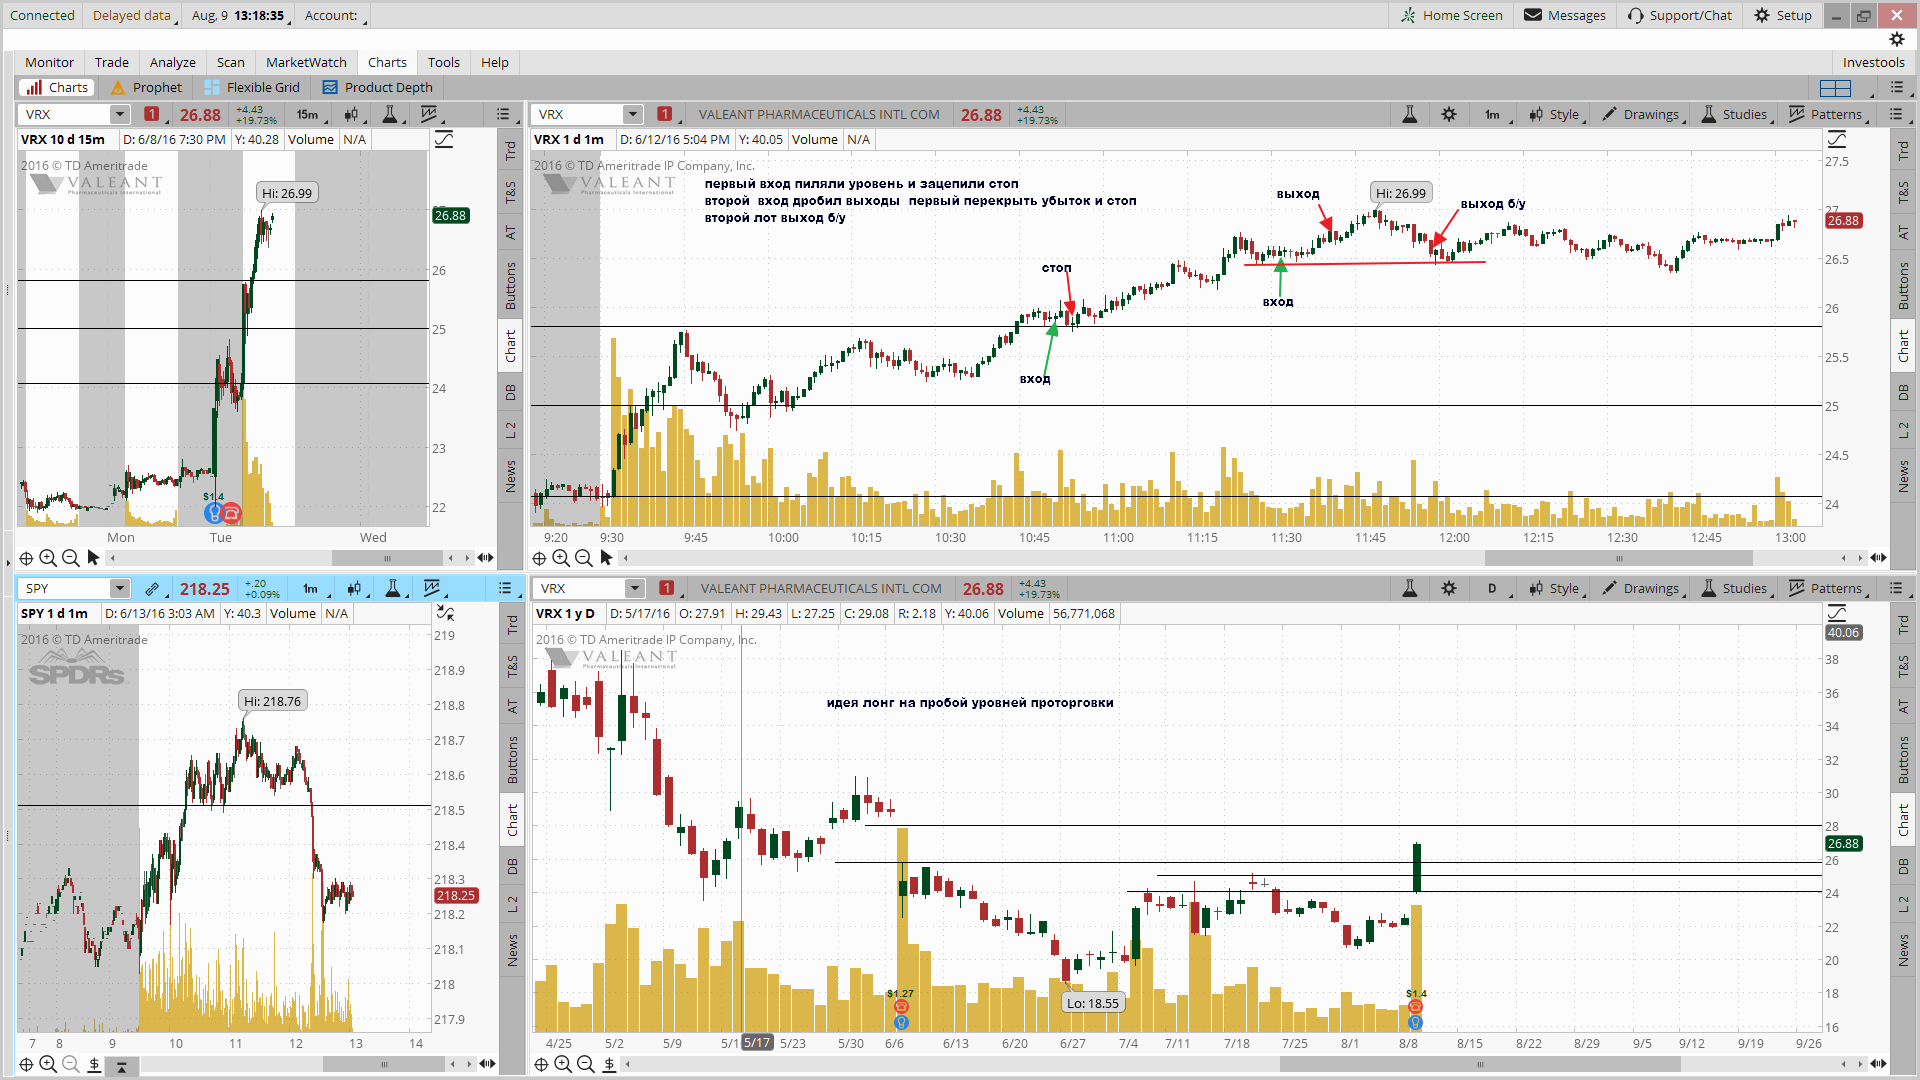This screenshot has height=1080, width=1920.
Task: Click horizontal scrollbar under top-left chart
Action: pyautogui.click(x=386, y=558)
